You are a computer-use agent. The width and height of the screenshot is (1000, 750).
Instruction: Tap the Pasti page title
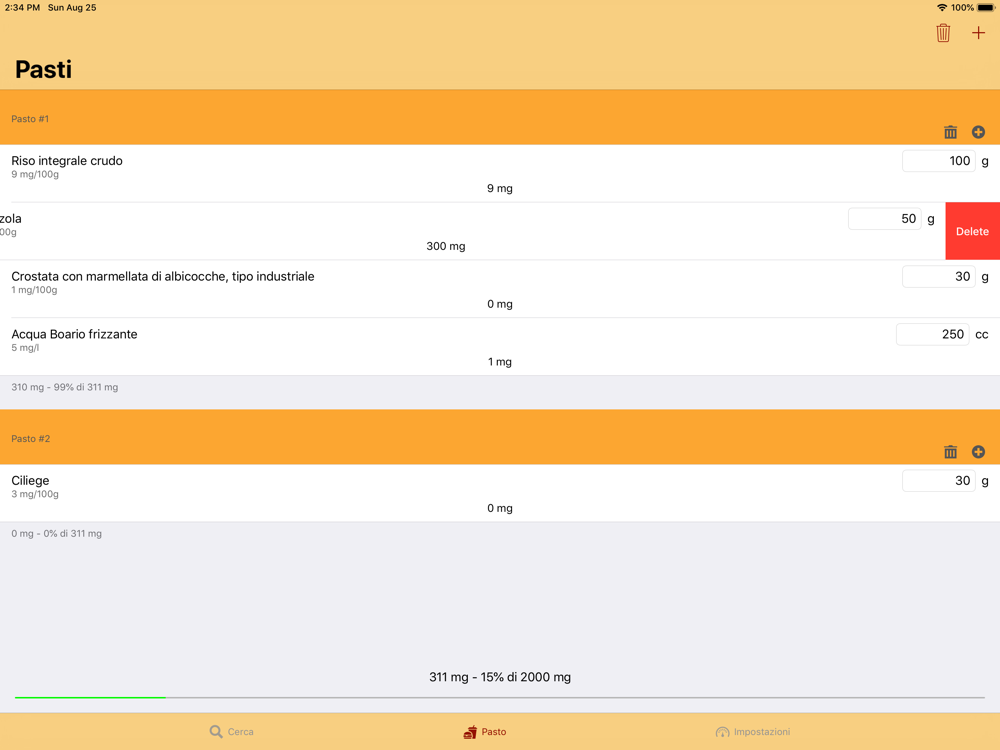(43, 69)
